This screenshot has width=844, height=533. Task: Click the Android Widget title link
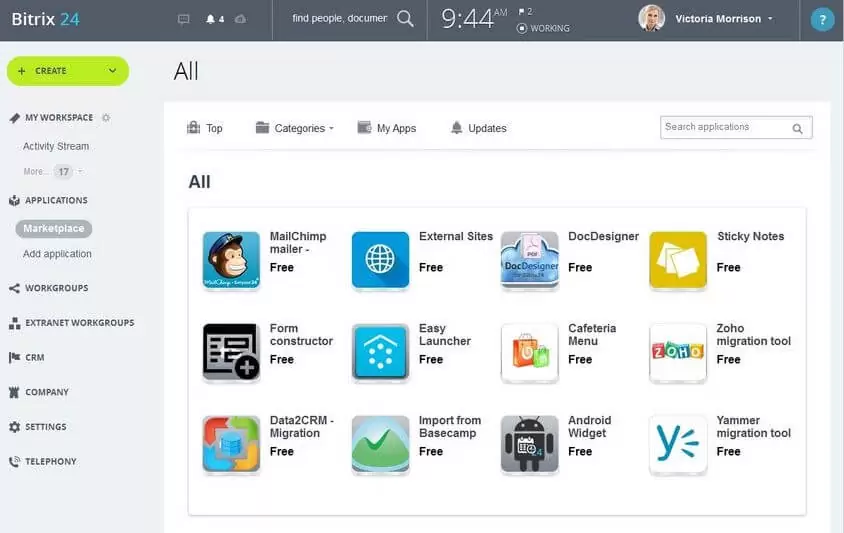589,427
